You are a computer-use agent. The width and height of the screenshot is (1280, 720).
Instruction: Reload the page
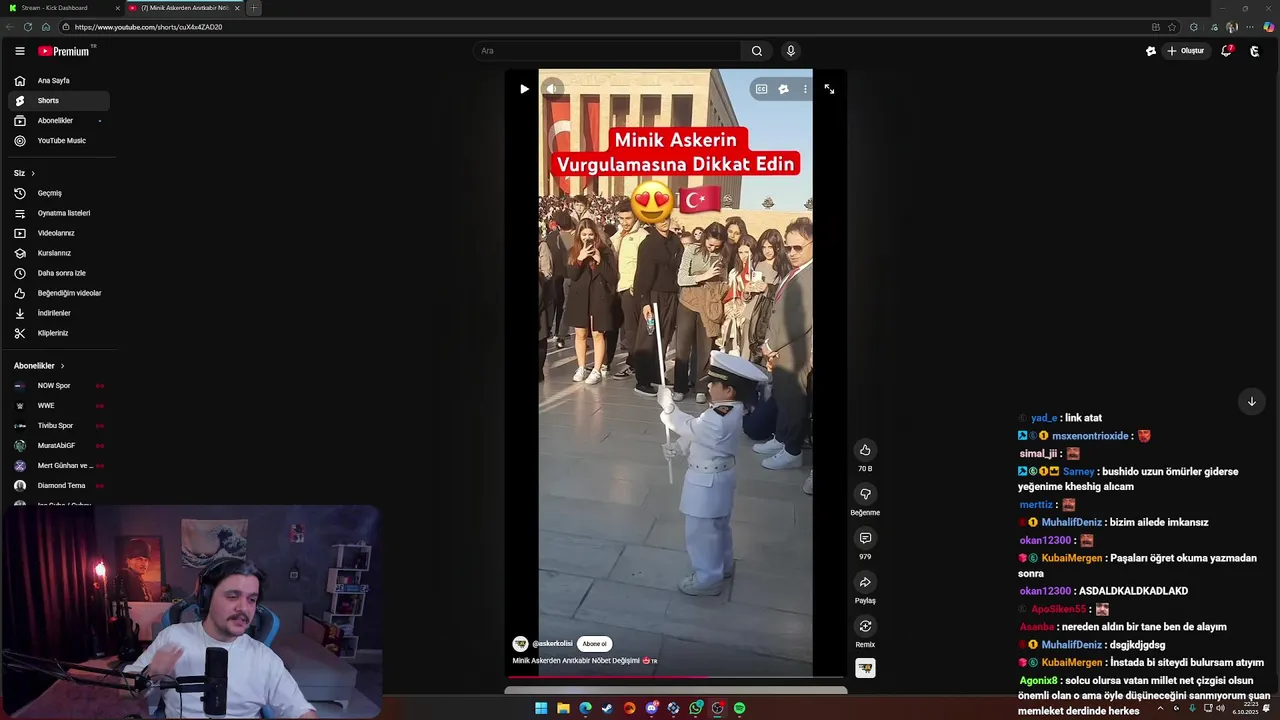click(x=27, y=27)
